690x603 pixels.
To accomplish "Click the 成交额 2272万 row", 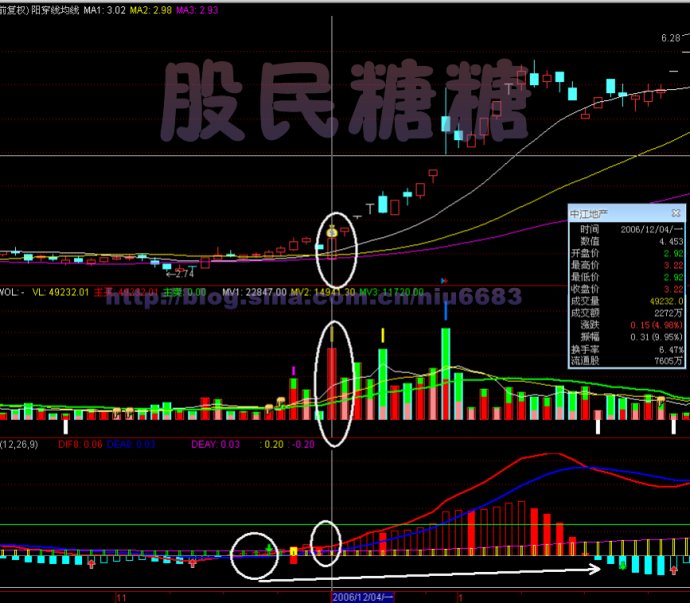I will coord(627,313).
